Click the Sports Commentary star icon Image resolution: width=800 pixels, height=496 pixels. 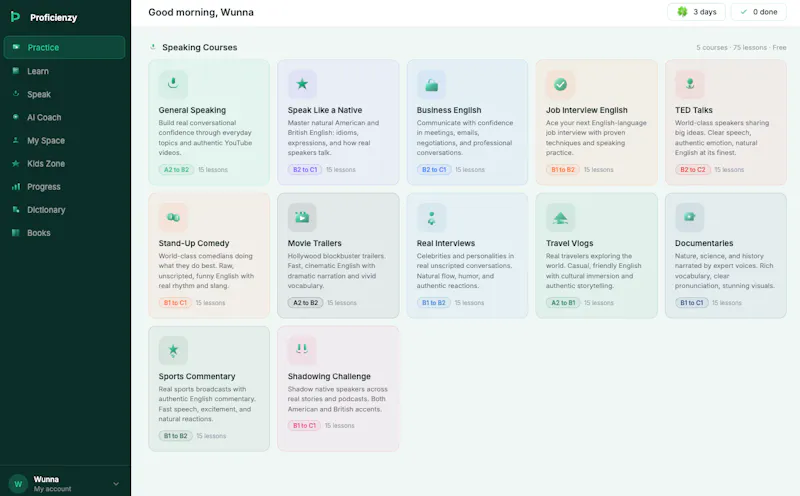173,351
